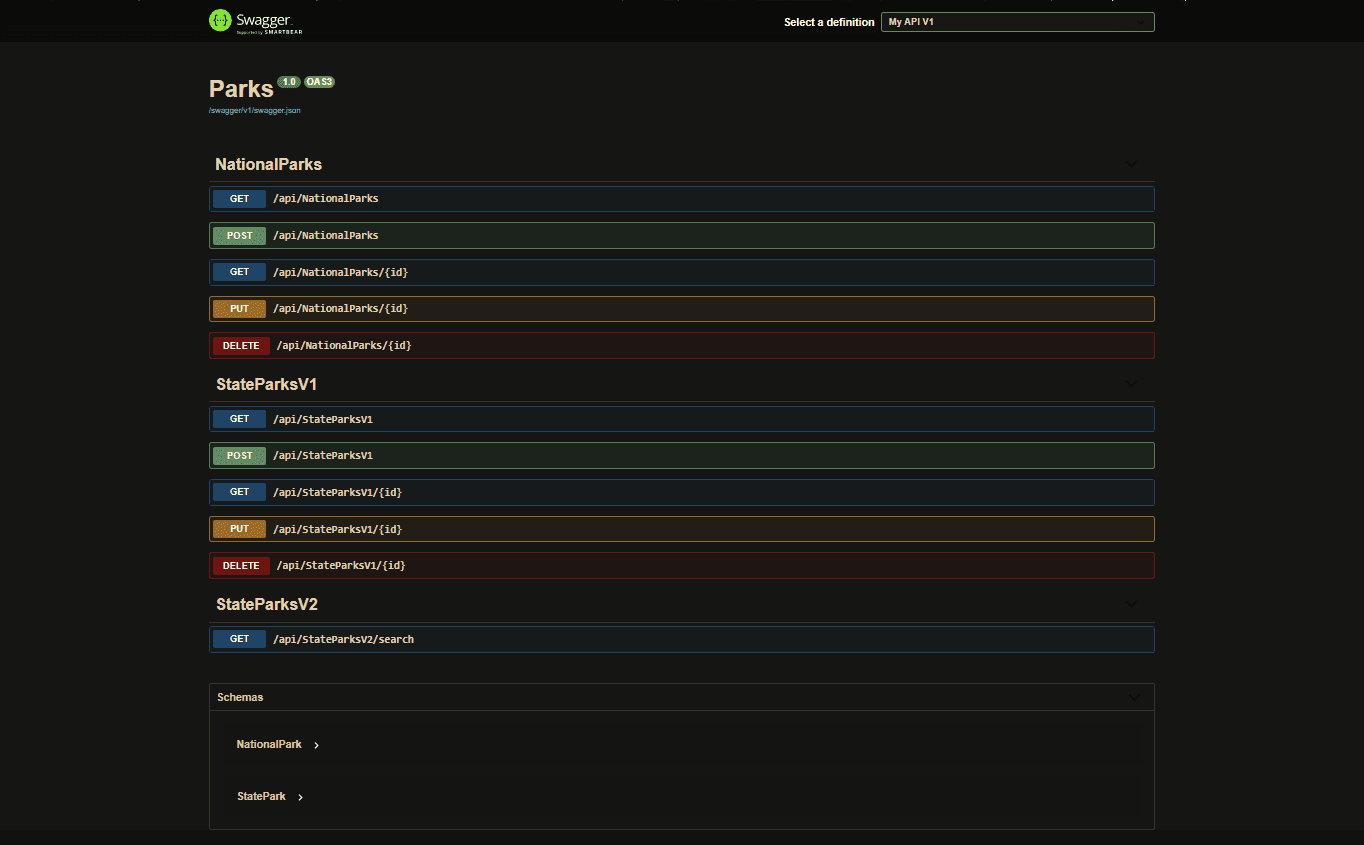Expand DELETE /api/StateParksV1/{id} operation
1364x845 pixels.
tap(682, 566)
